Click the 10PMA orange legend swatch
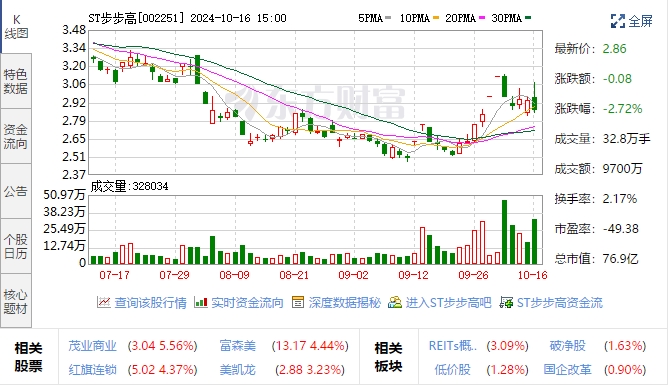The width and height of the screenshot is (668, 385). [435, 18]
